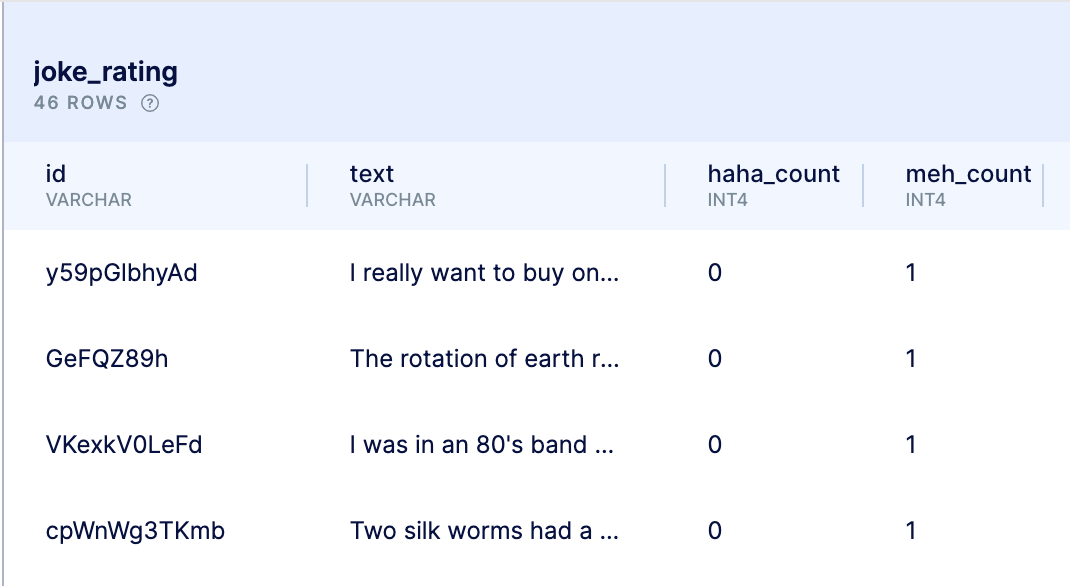The image size is (1070, 586).
Task: Open the text cell 'I was in an 80's band ...'
Action: pyautogui.click(x=482, y=445)
